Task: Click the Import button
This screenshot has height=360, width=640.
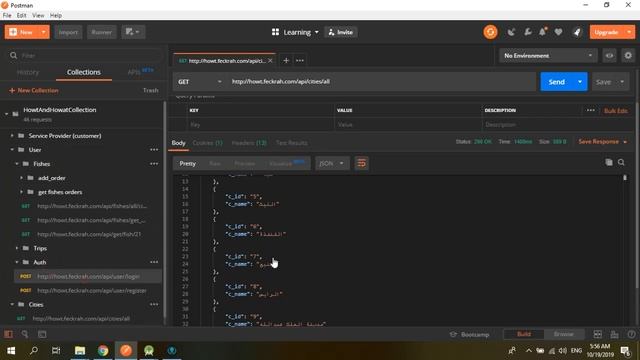Action: tap(68, 32)
